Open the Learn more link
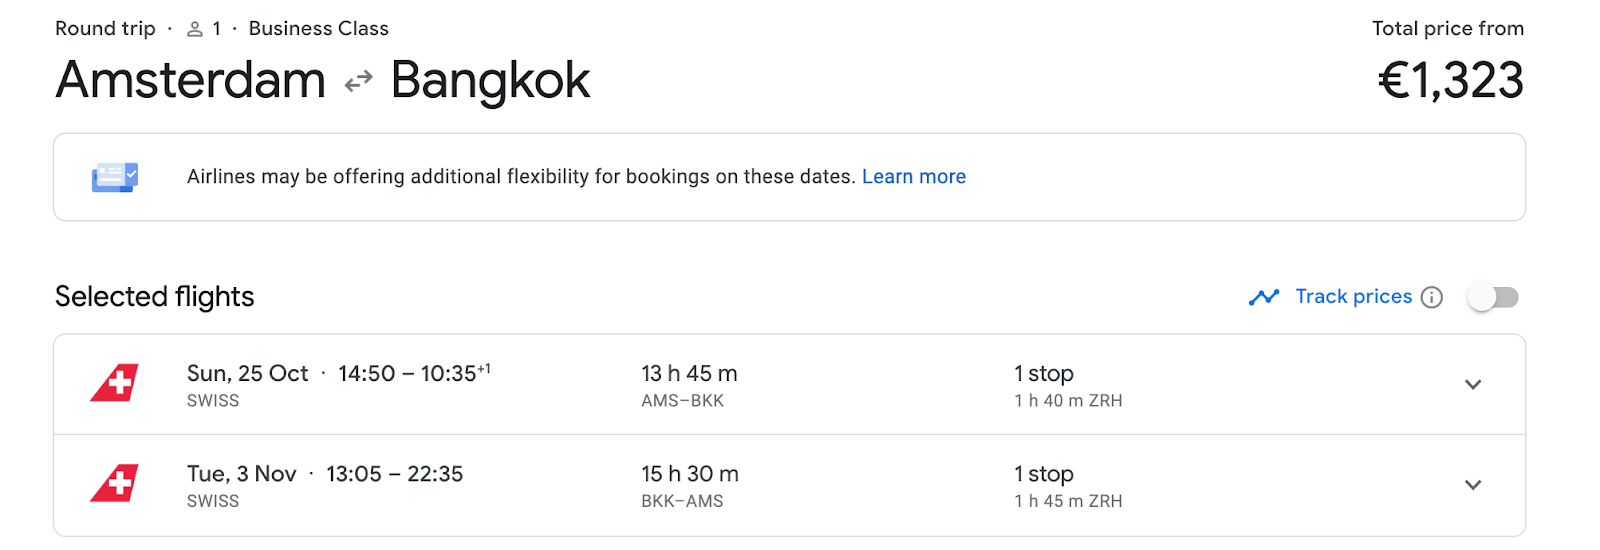The image size is (1600, 550). 914,177
